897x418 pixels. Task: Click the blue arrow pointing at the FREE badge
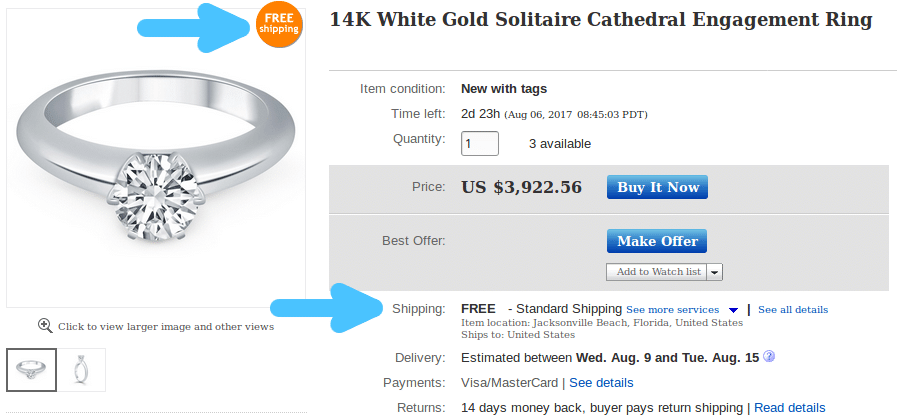pos(226,26)
